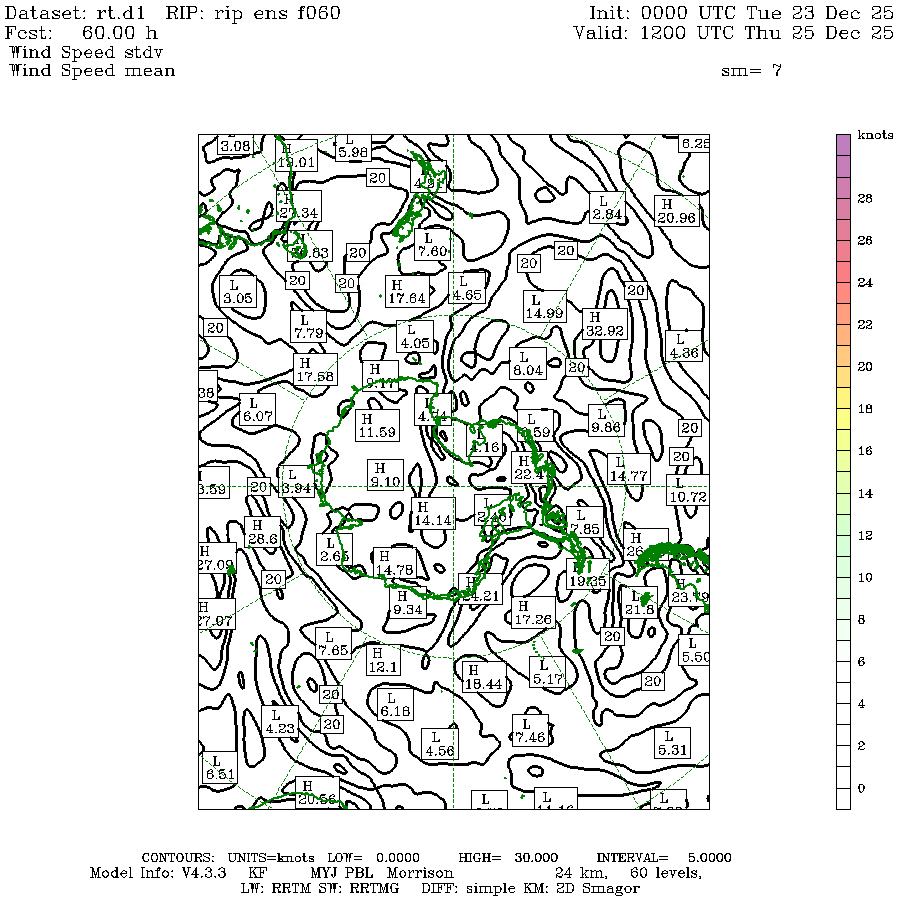Select the 'L 8.04' label

(x=527, y=364)
